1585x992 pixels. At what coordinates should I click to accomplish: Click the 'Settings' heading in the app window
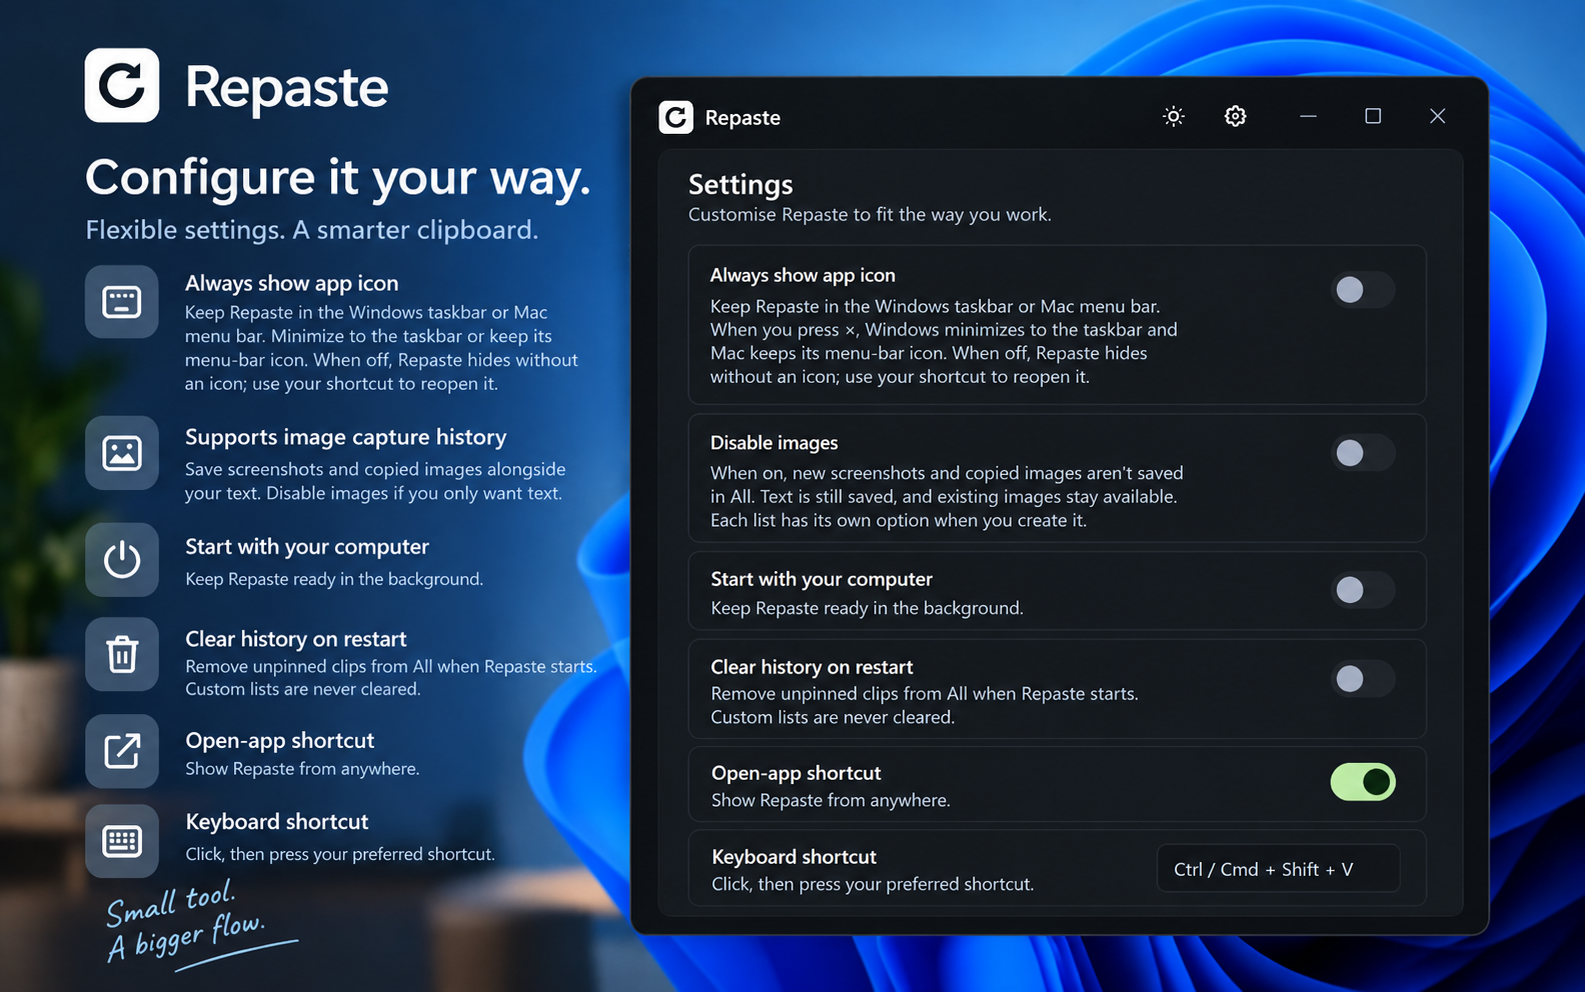740,185
